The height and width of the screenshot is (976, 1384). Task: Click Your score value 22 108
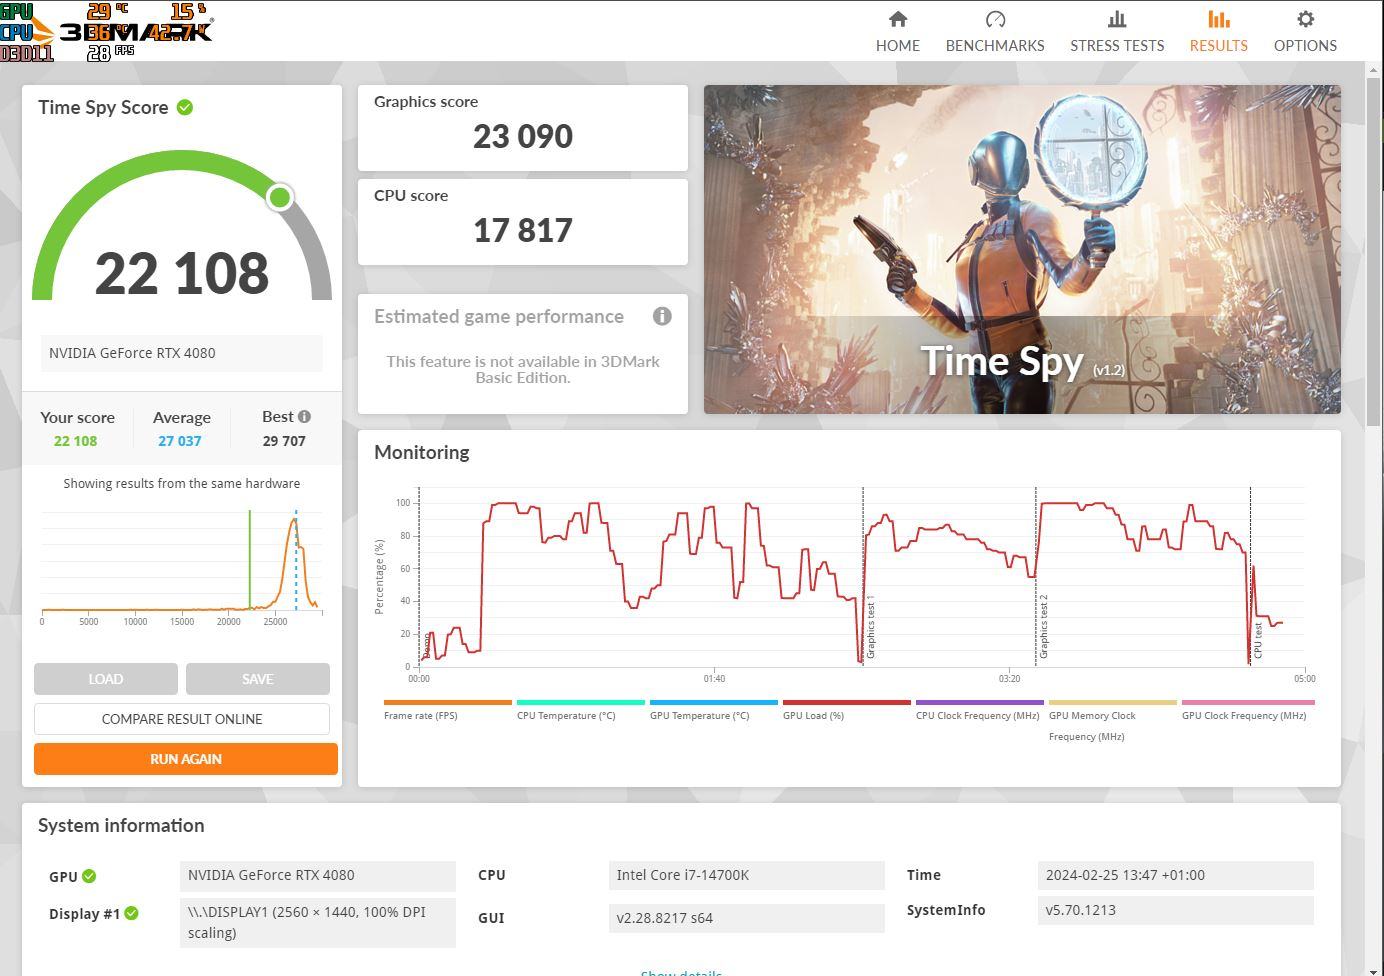pos(76,441)
